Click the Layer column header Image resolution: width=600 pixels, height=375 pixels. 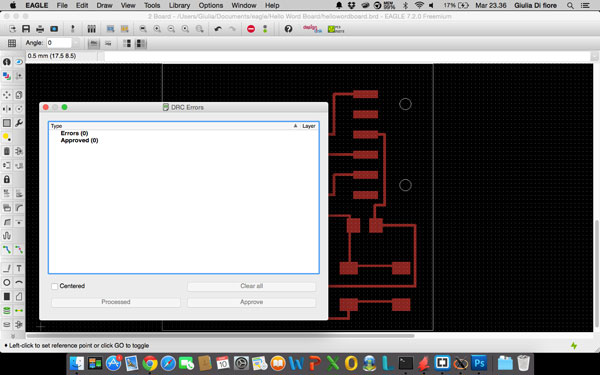309,126
